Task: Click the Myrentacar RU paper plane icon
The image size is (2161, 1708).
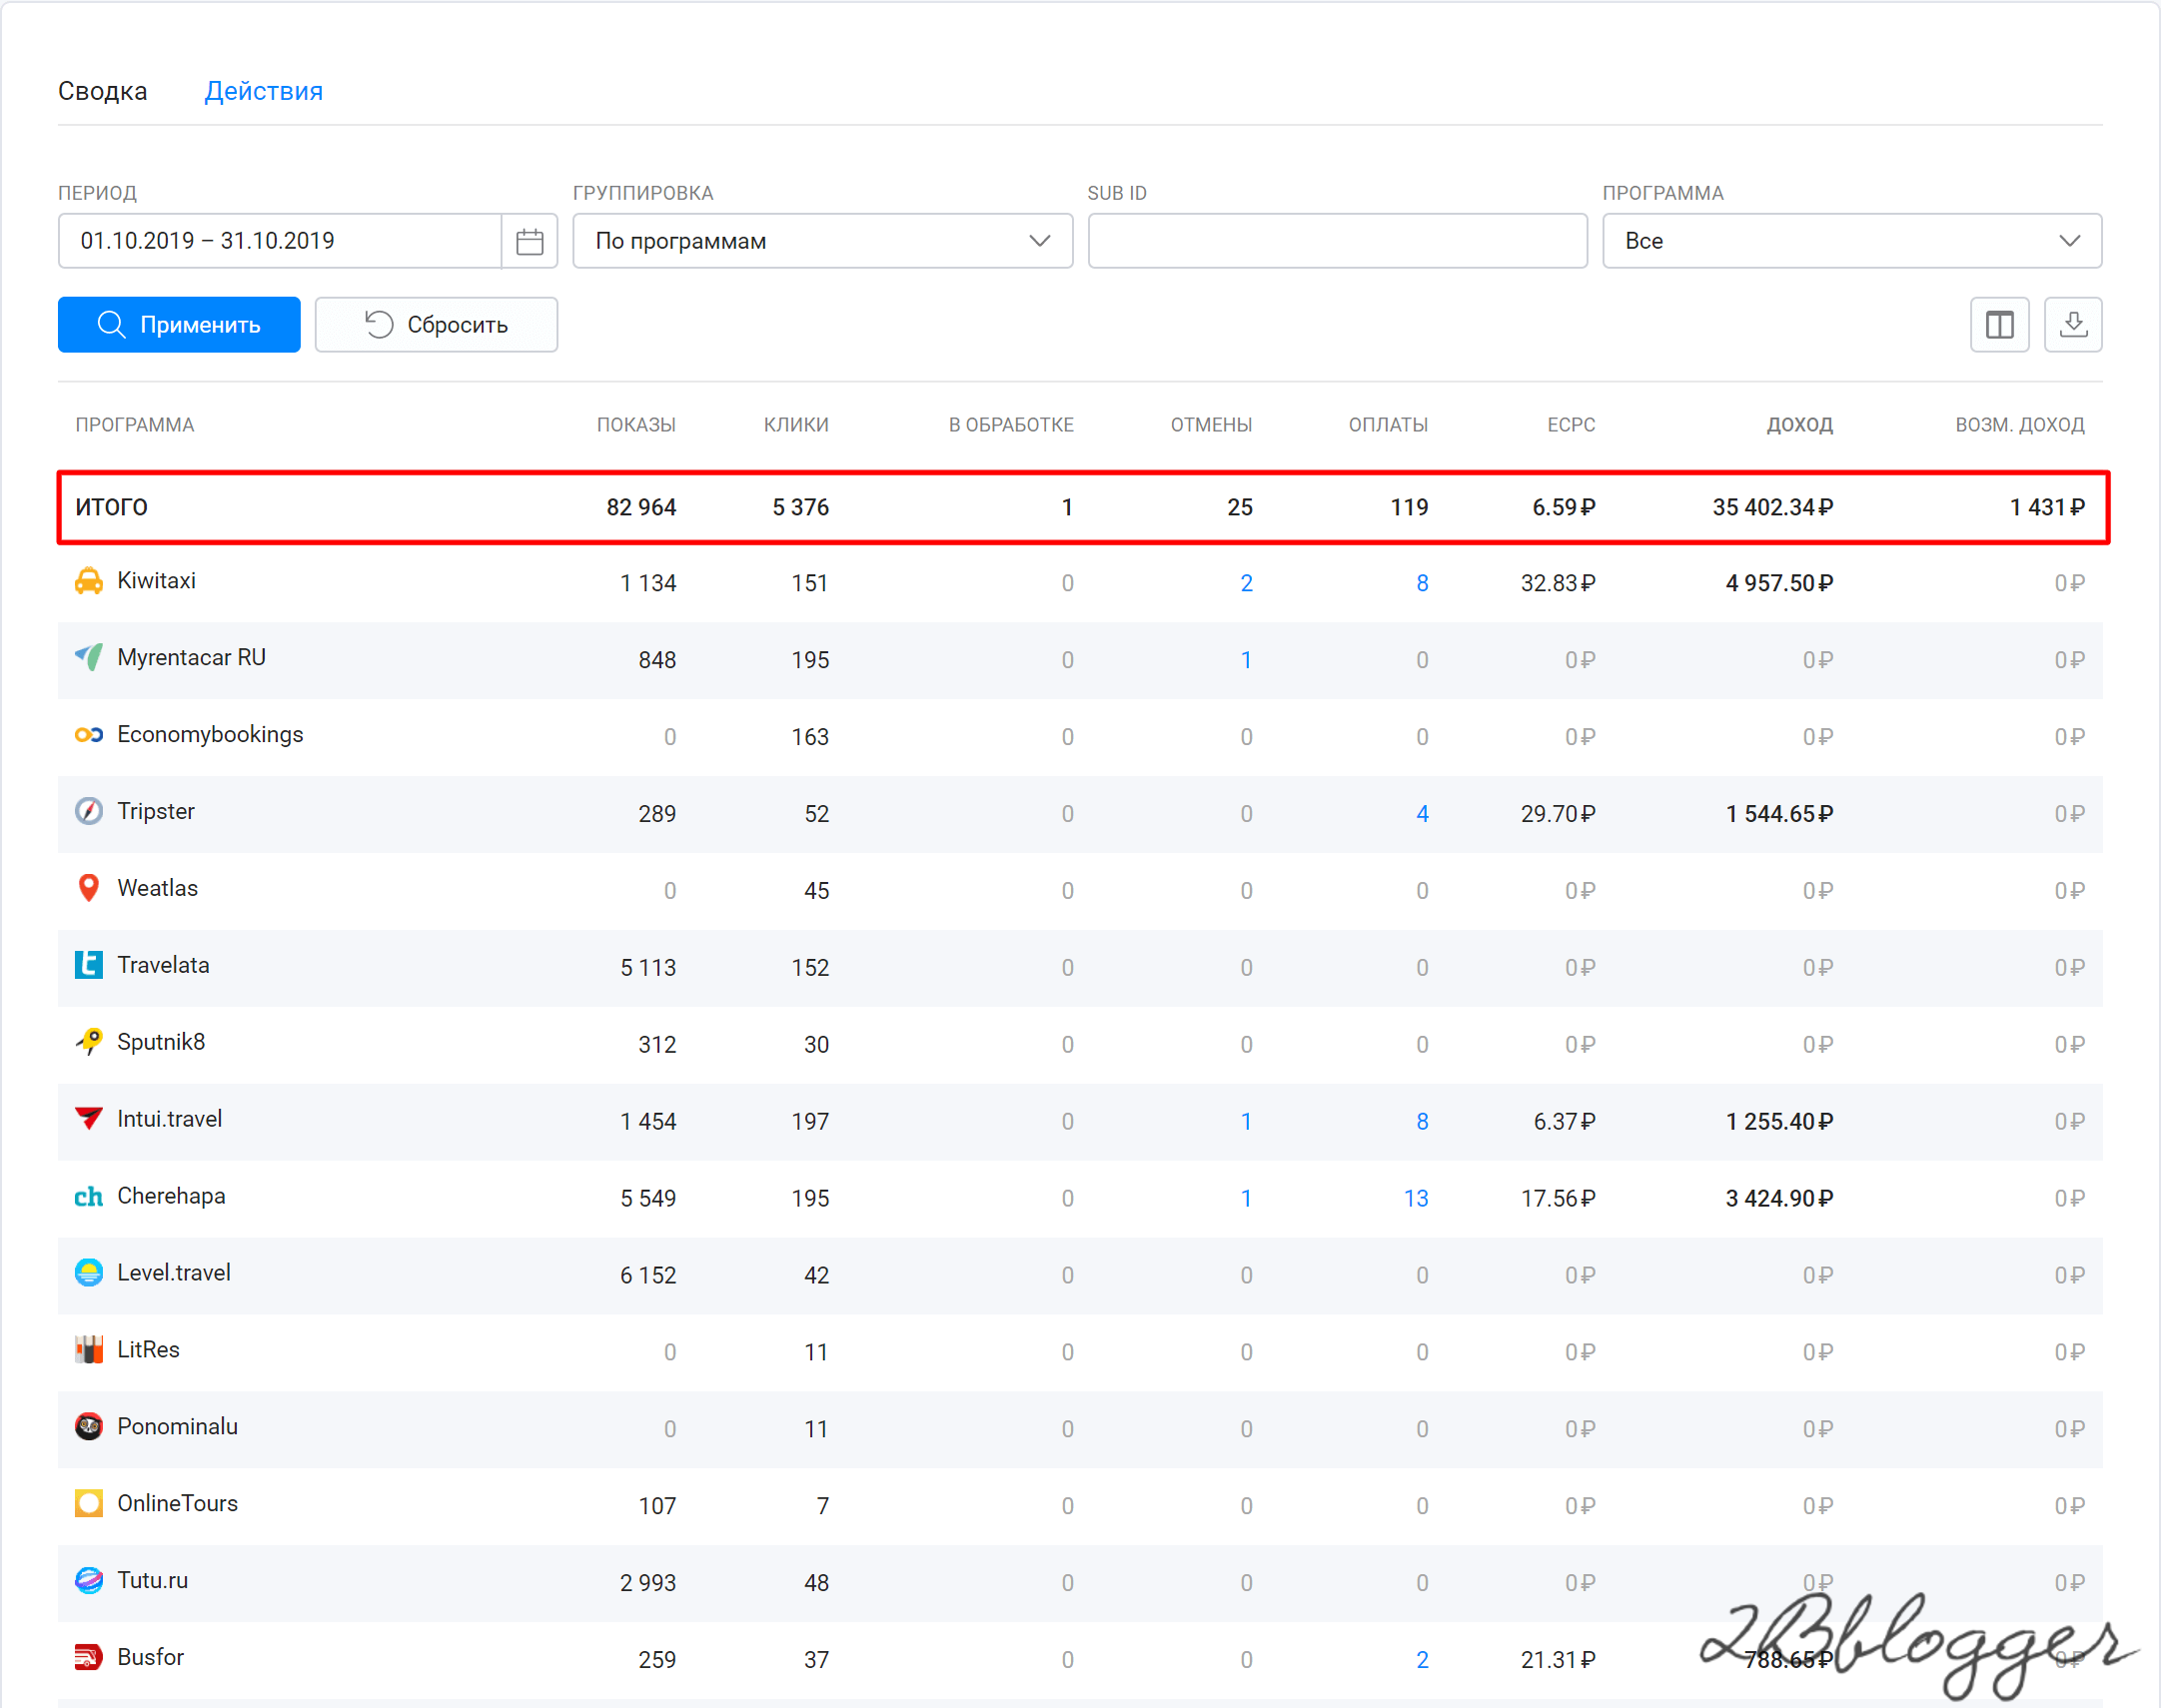Action: [89, 658]
